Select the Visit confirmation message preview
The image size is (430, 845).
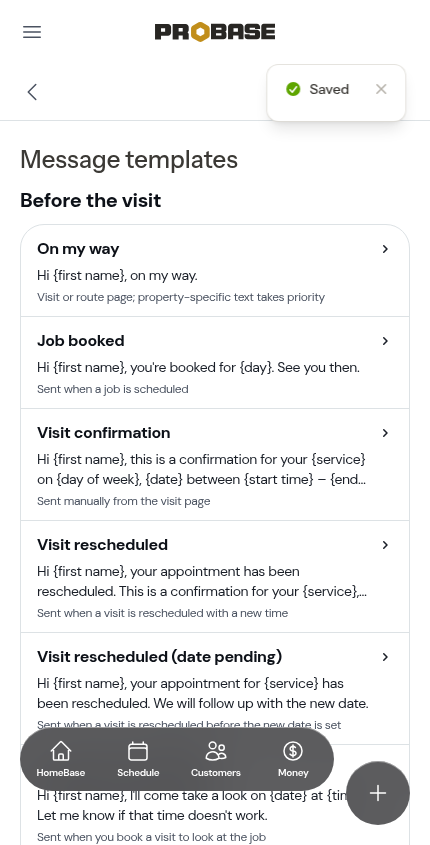[202, 469]
